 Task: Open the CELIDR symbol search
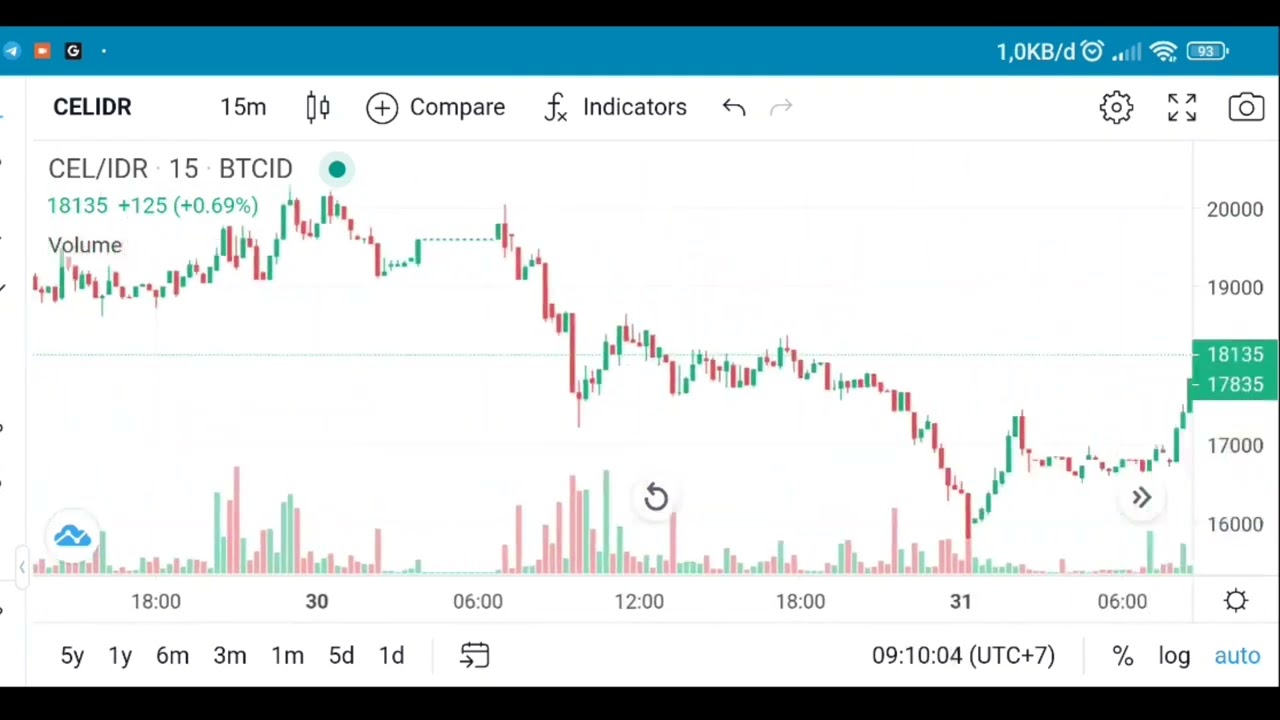tap(92, 107)
